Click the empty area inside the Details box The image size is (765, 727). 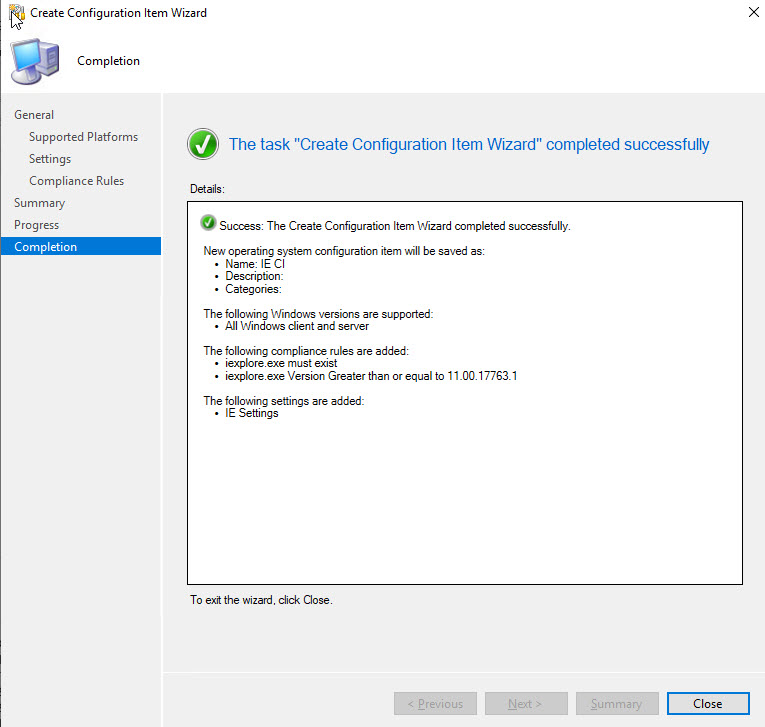(x=464, y=500)
